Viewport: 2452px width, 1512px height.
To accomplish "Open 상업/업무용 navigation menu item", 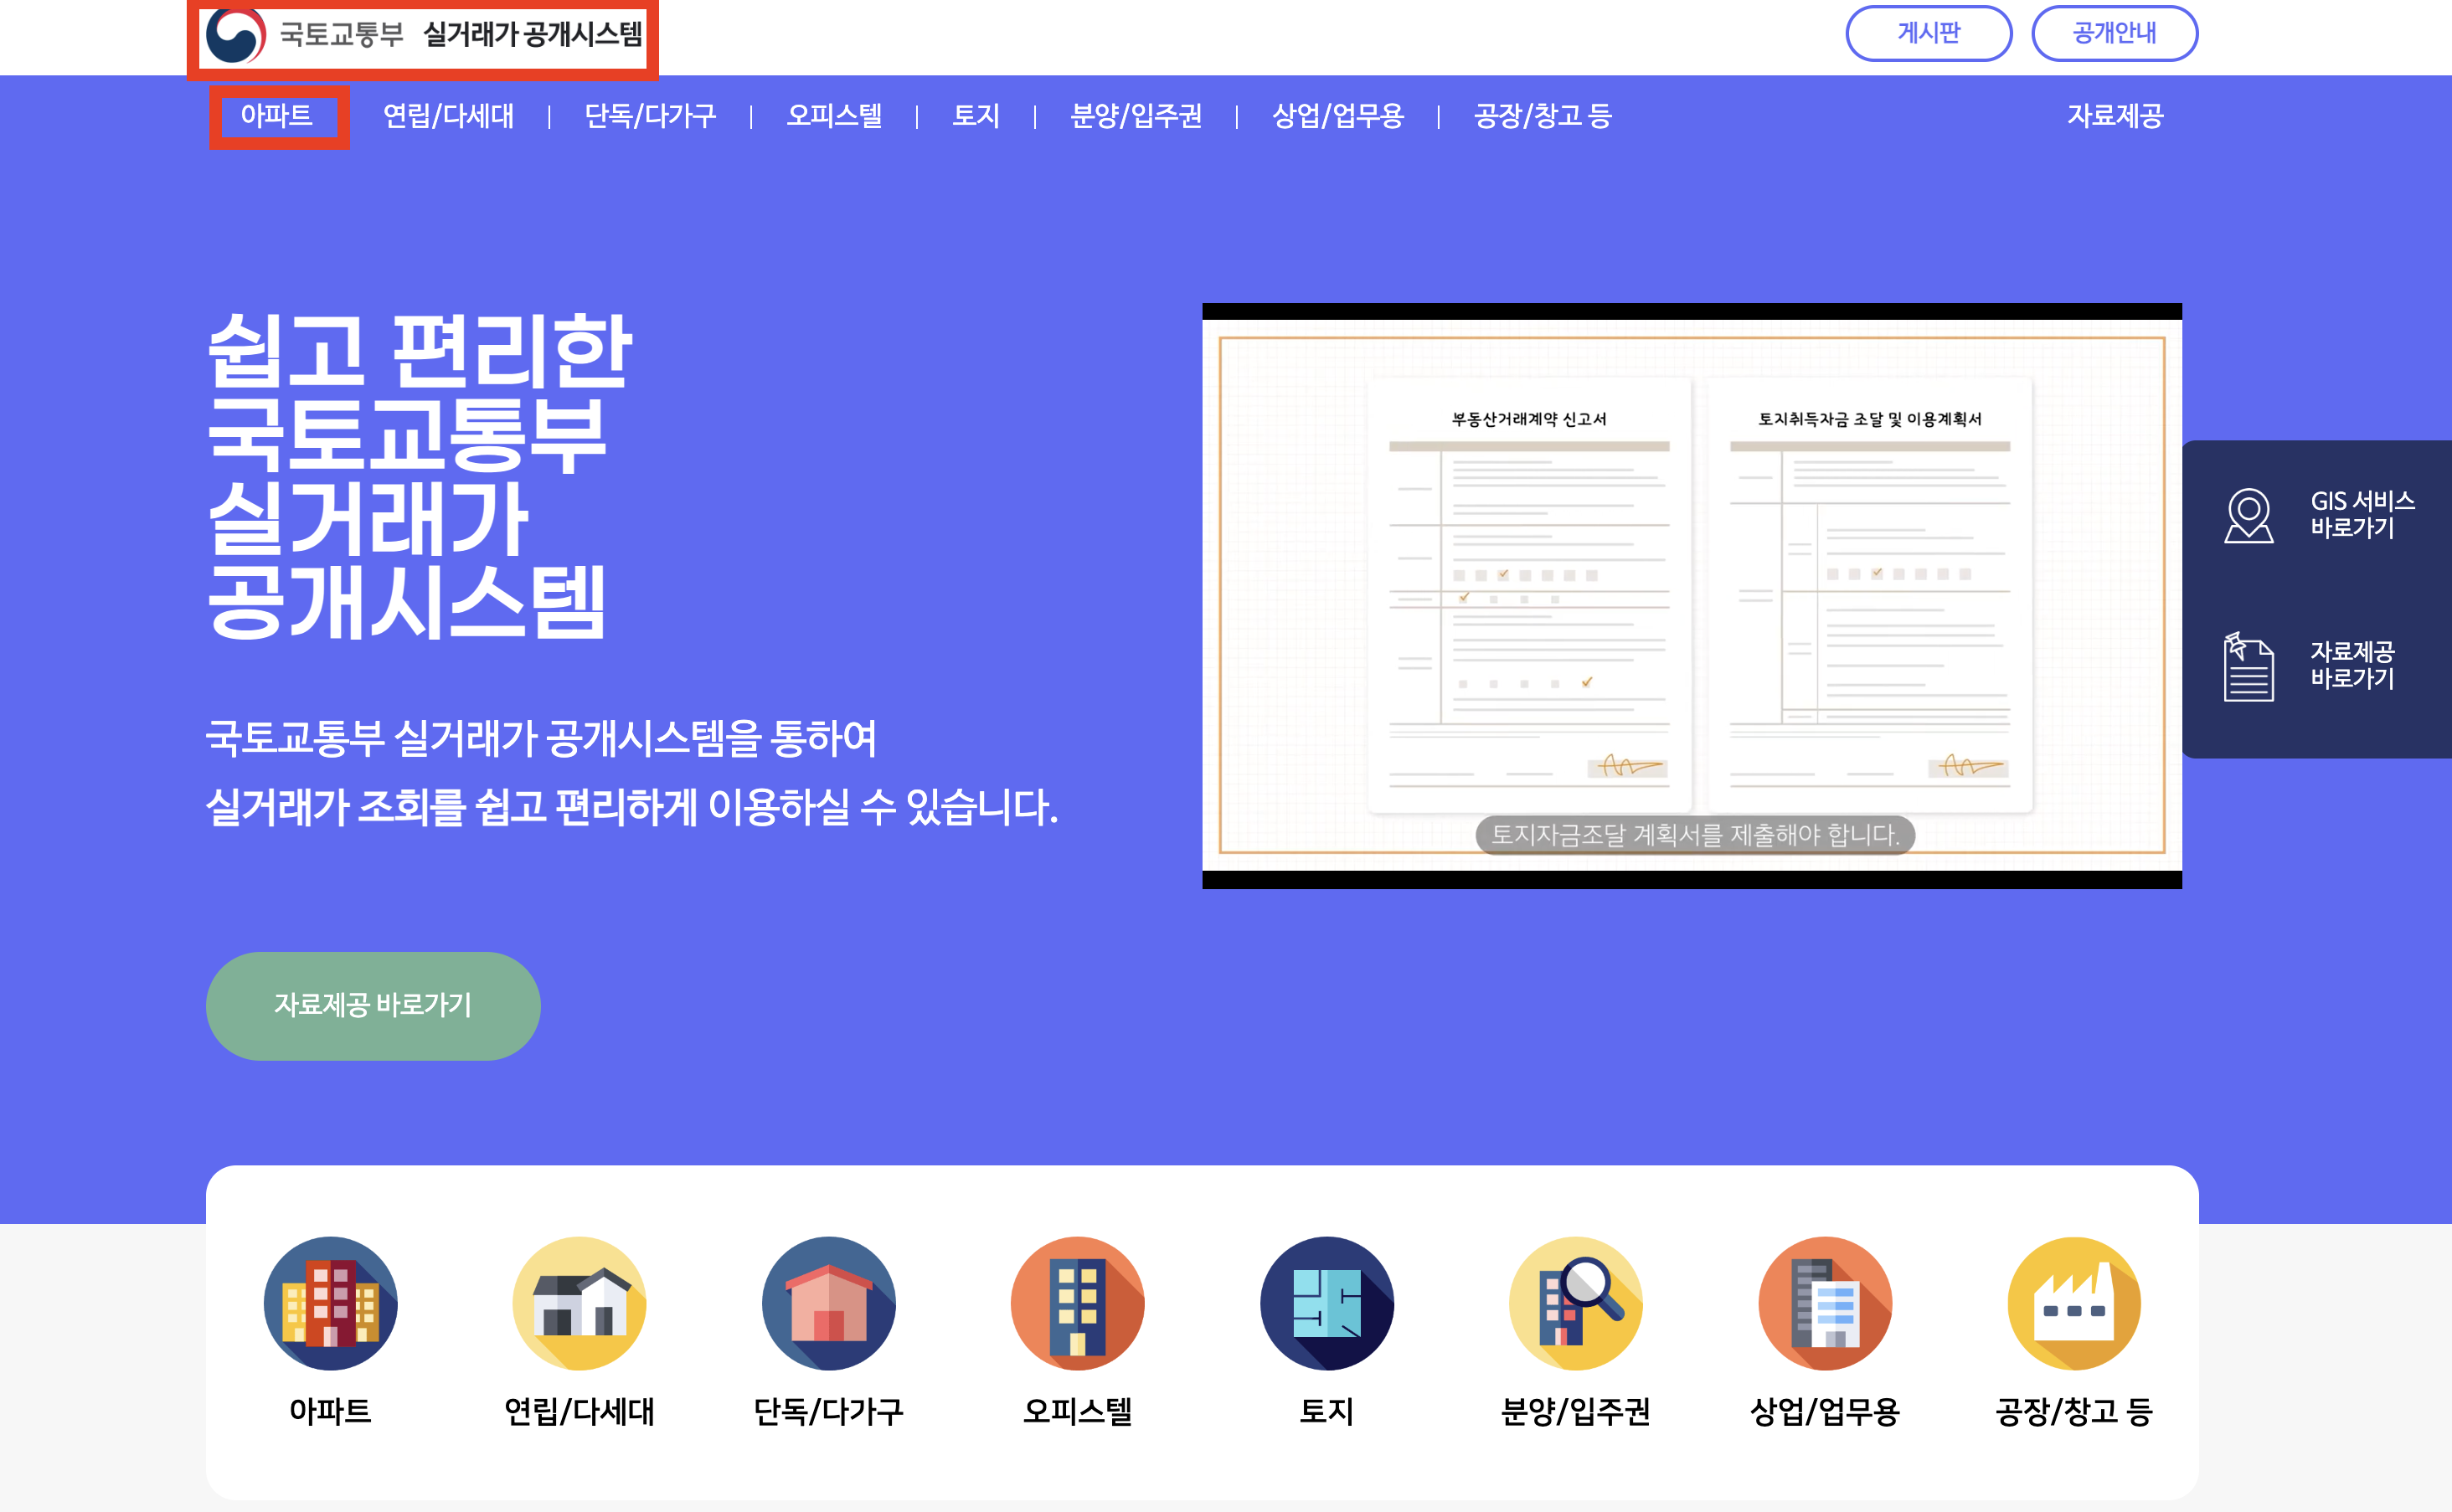I will [1337, 116].
